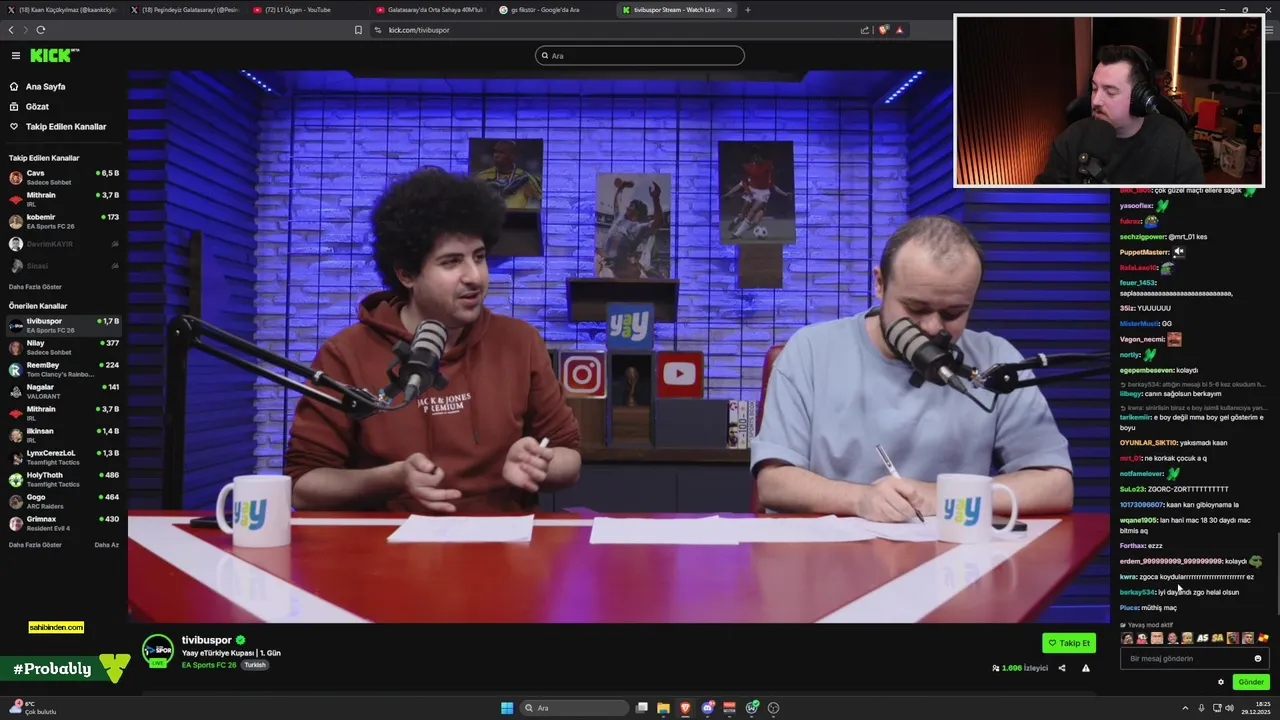Image resolution: width=1280 pixels, height=720 pixels.
Task: Switch to the Galatasaray'da Orta Sahaya tab
Action: [428, 10]
